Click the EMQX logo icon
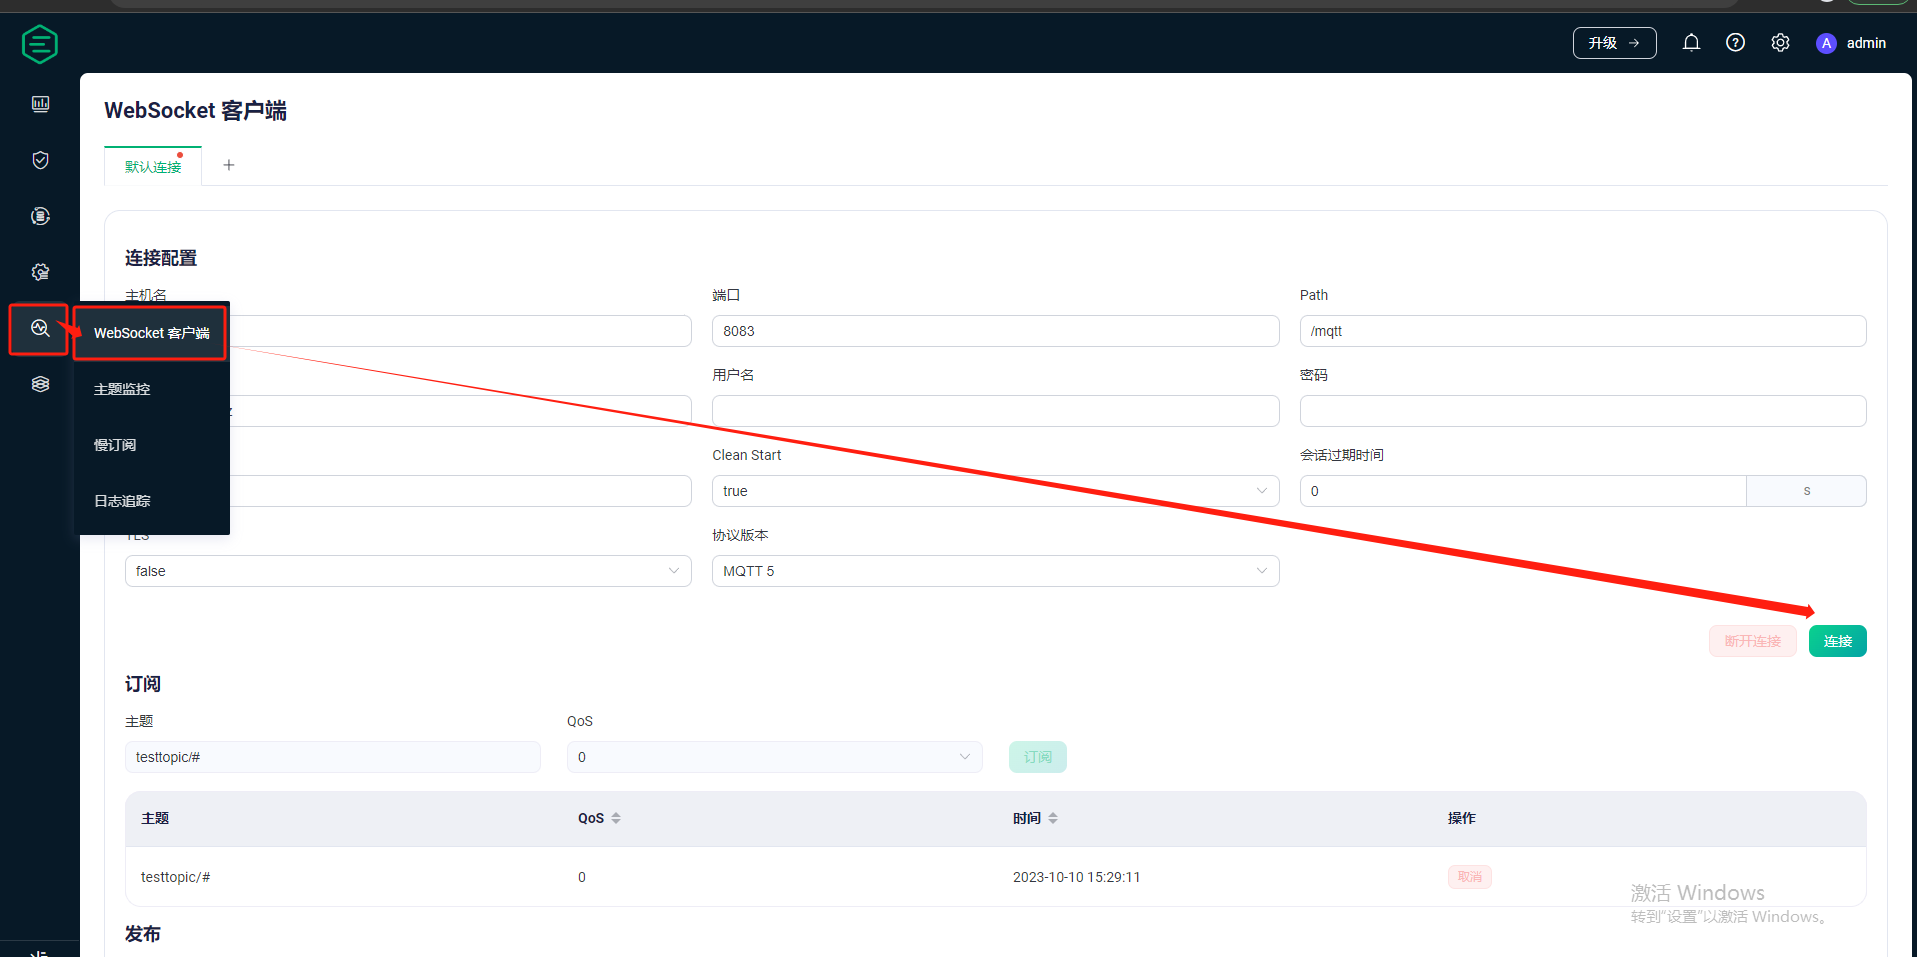The width and height of the screenshot is (1917, 957). click(40, 44)
